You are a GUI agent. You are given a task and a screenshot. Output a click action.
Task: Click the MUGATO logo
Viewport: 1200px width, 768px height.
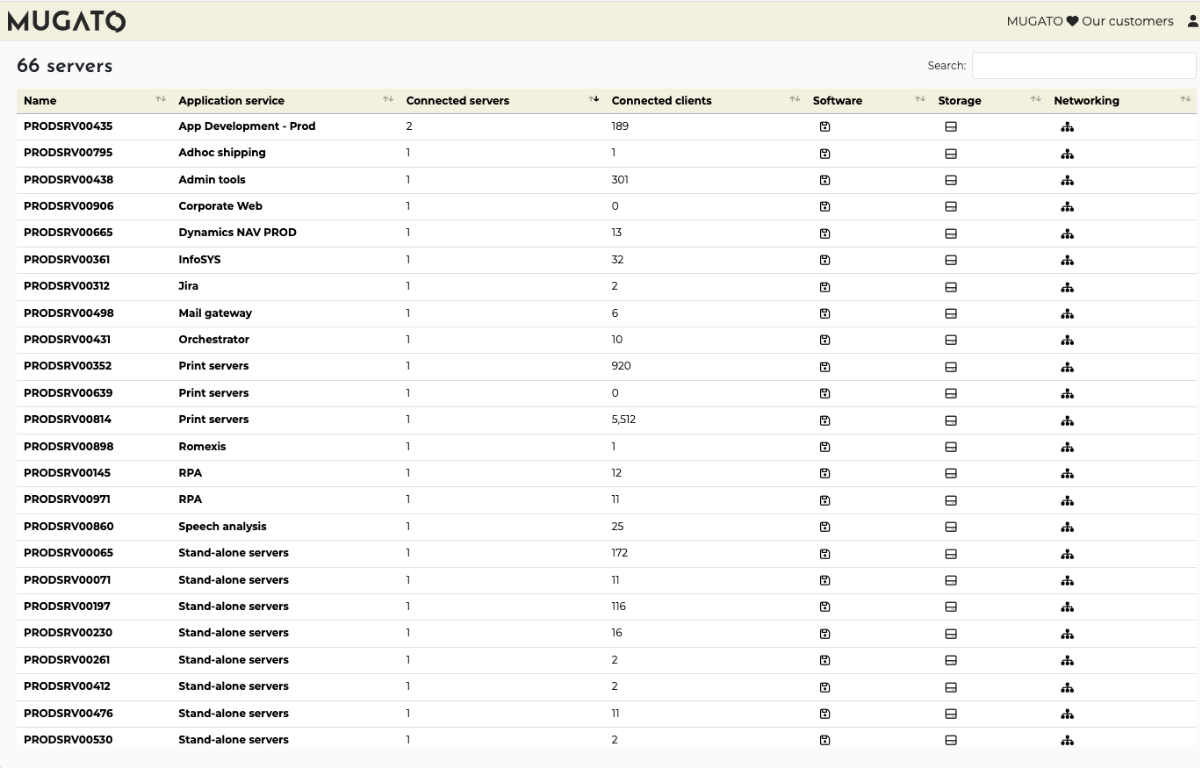66,21
